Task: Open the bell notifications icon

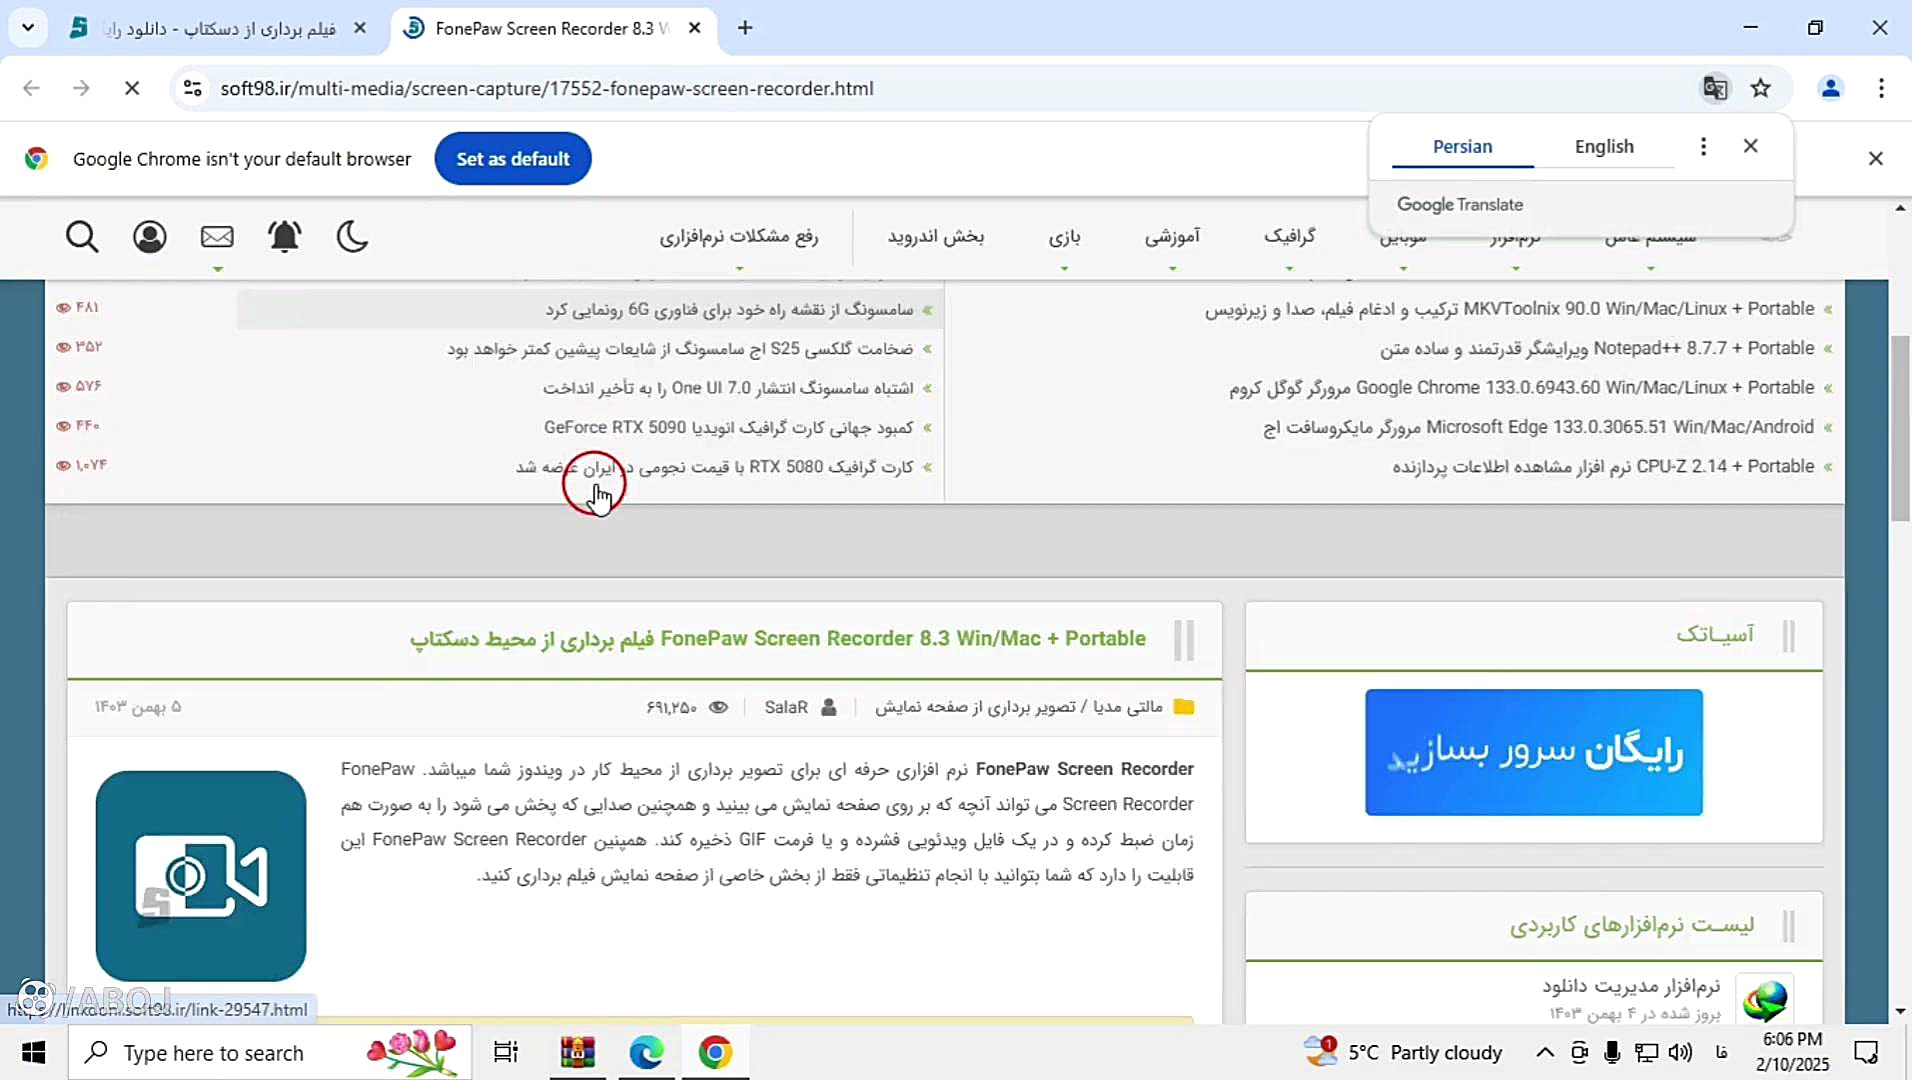Action: [285, 237]
